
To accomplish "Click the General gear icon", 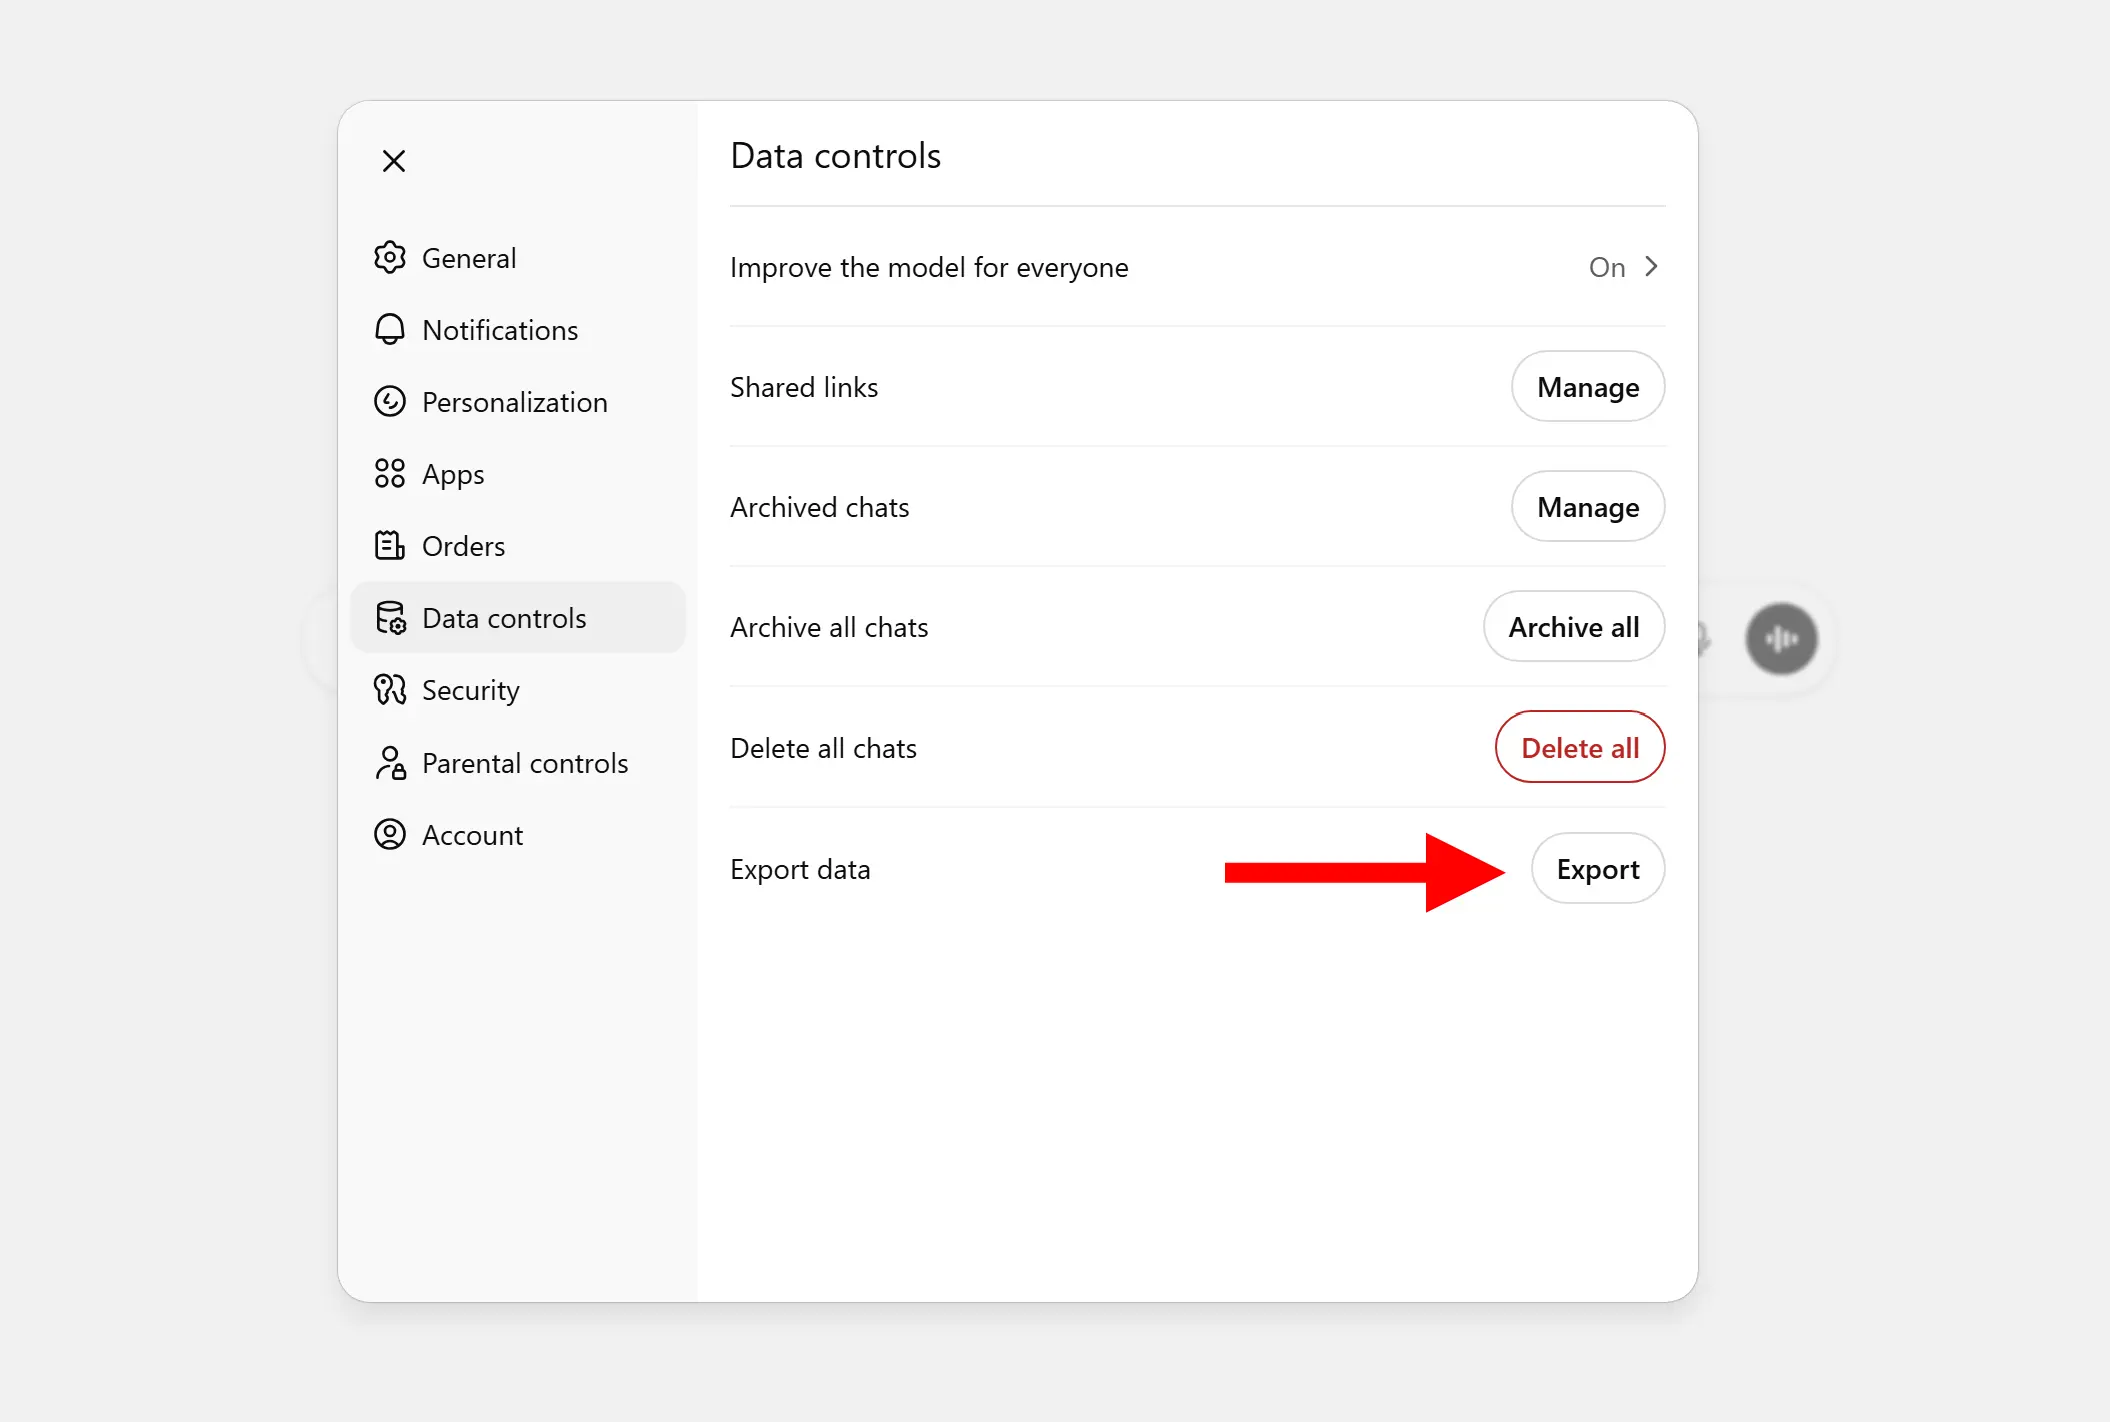I will click(x=389, y=258).
